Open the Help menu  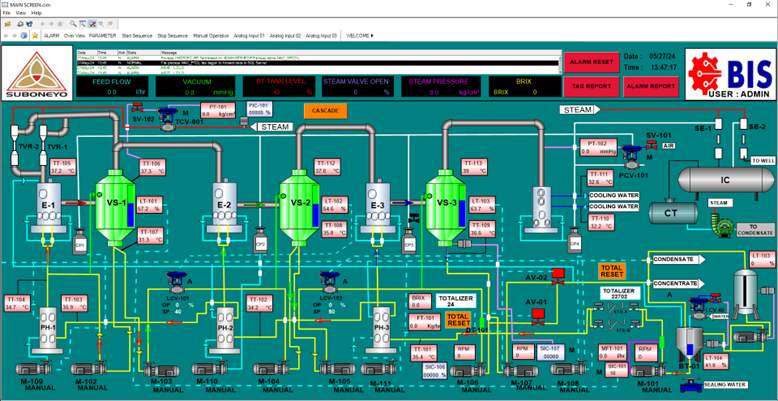37,13
